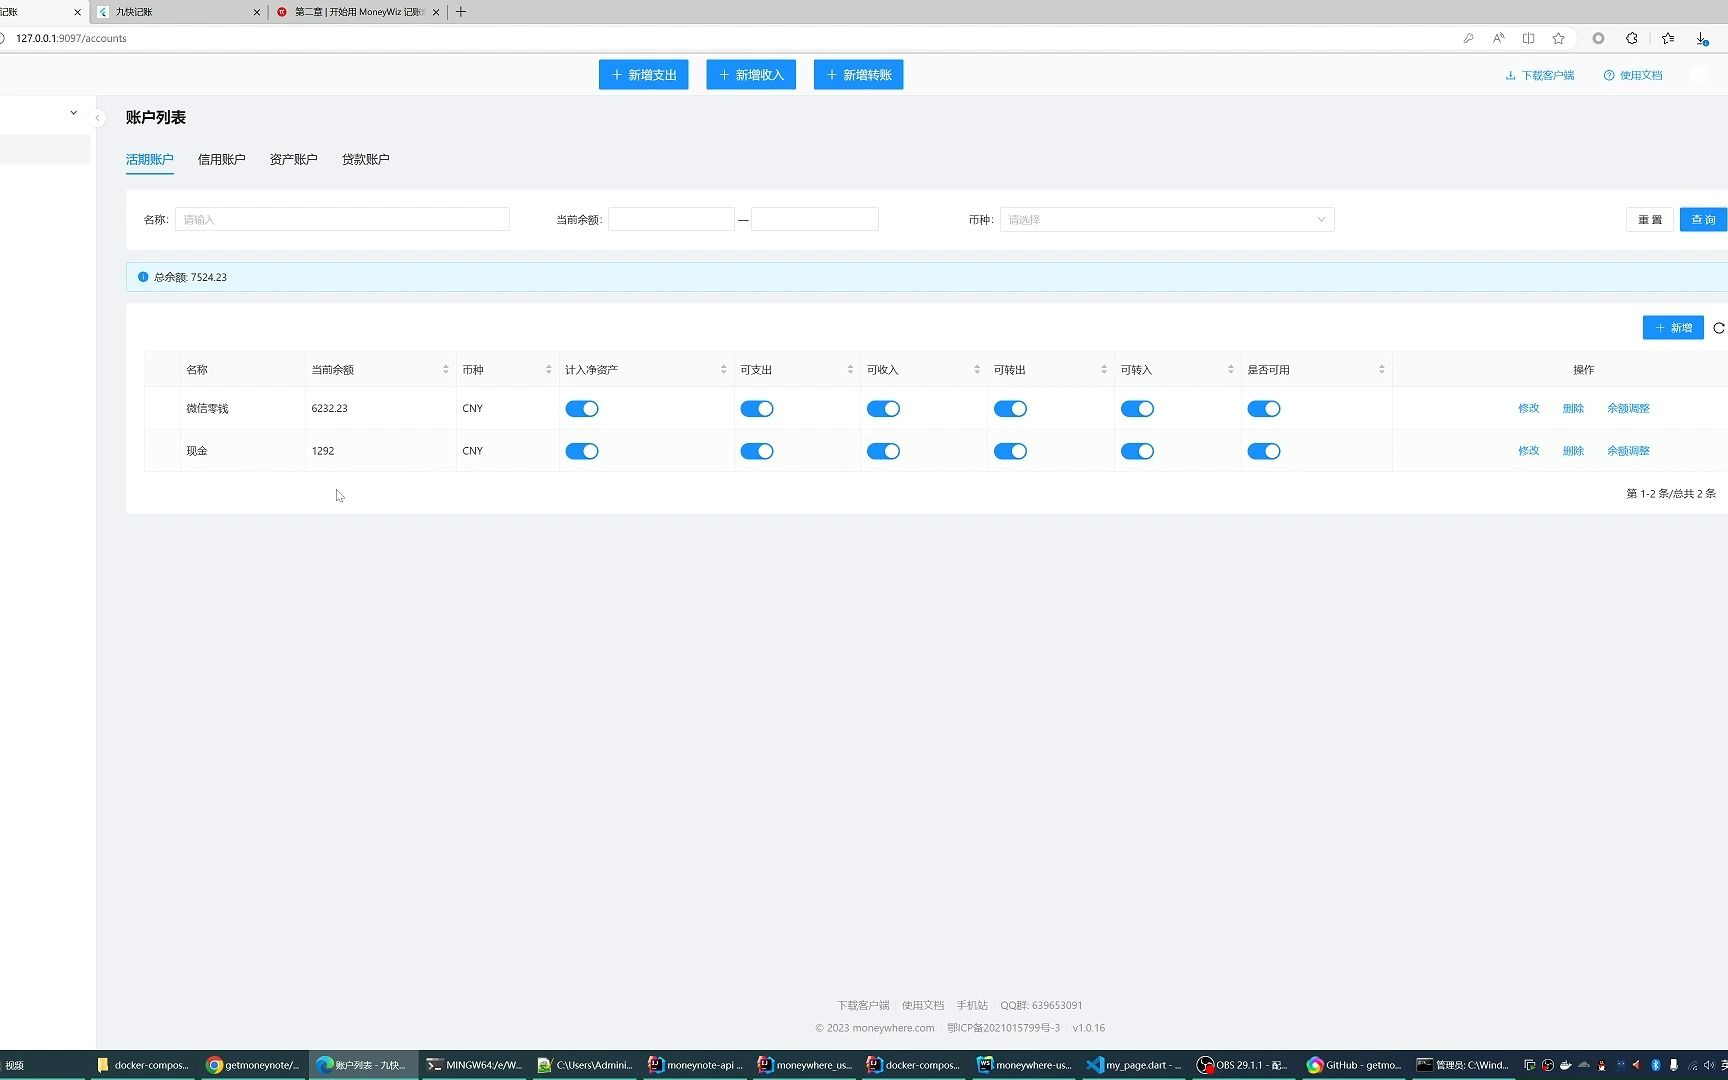Switch to the MoneyWiz chapter browser tab

357,12
